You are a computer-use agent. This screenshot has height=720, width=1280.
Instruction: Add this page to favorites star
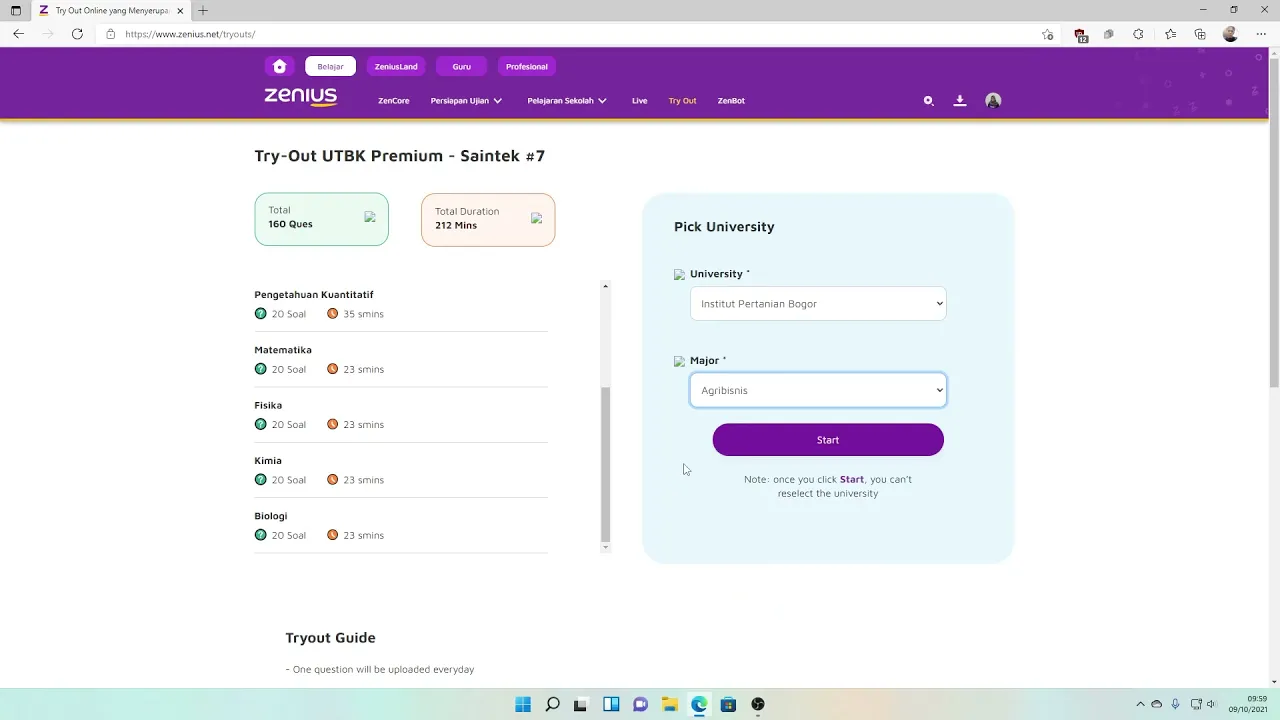pos(1047,34)
